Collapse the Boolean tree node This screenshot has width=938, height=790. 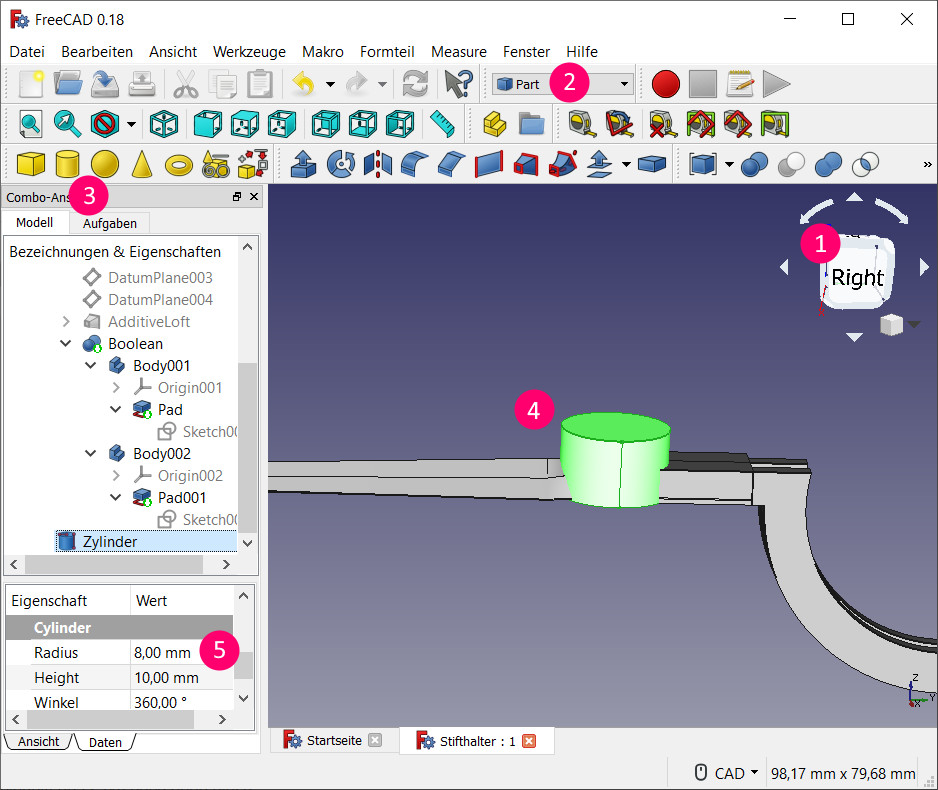[66, 344]
